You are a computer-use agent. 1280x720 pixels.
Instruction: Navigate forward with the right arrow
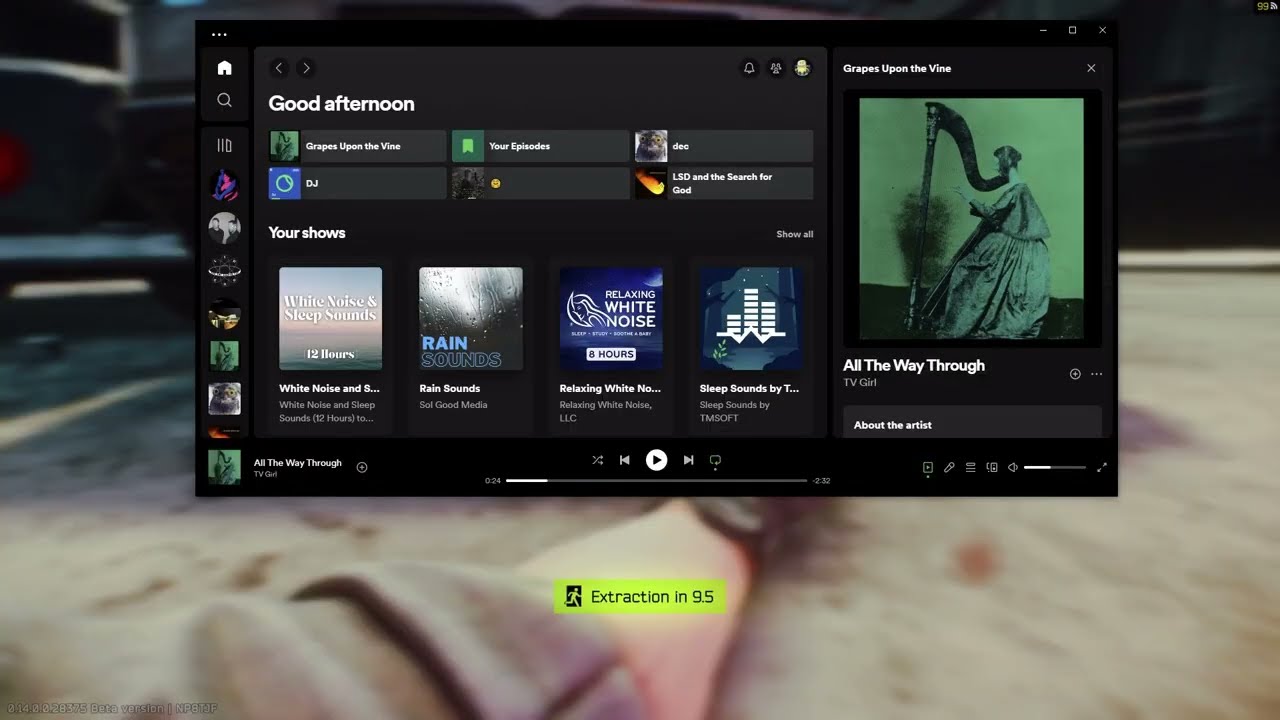(x=306, y=68)
